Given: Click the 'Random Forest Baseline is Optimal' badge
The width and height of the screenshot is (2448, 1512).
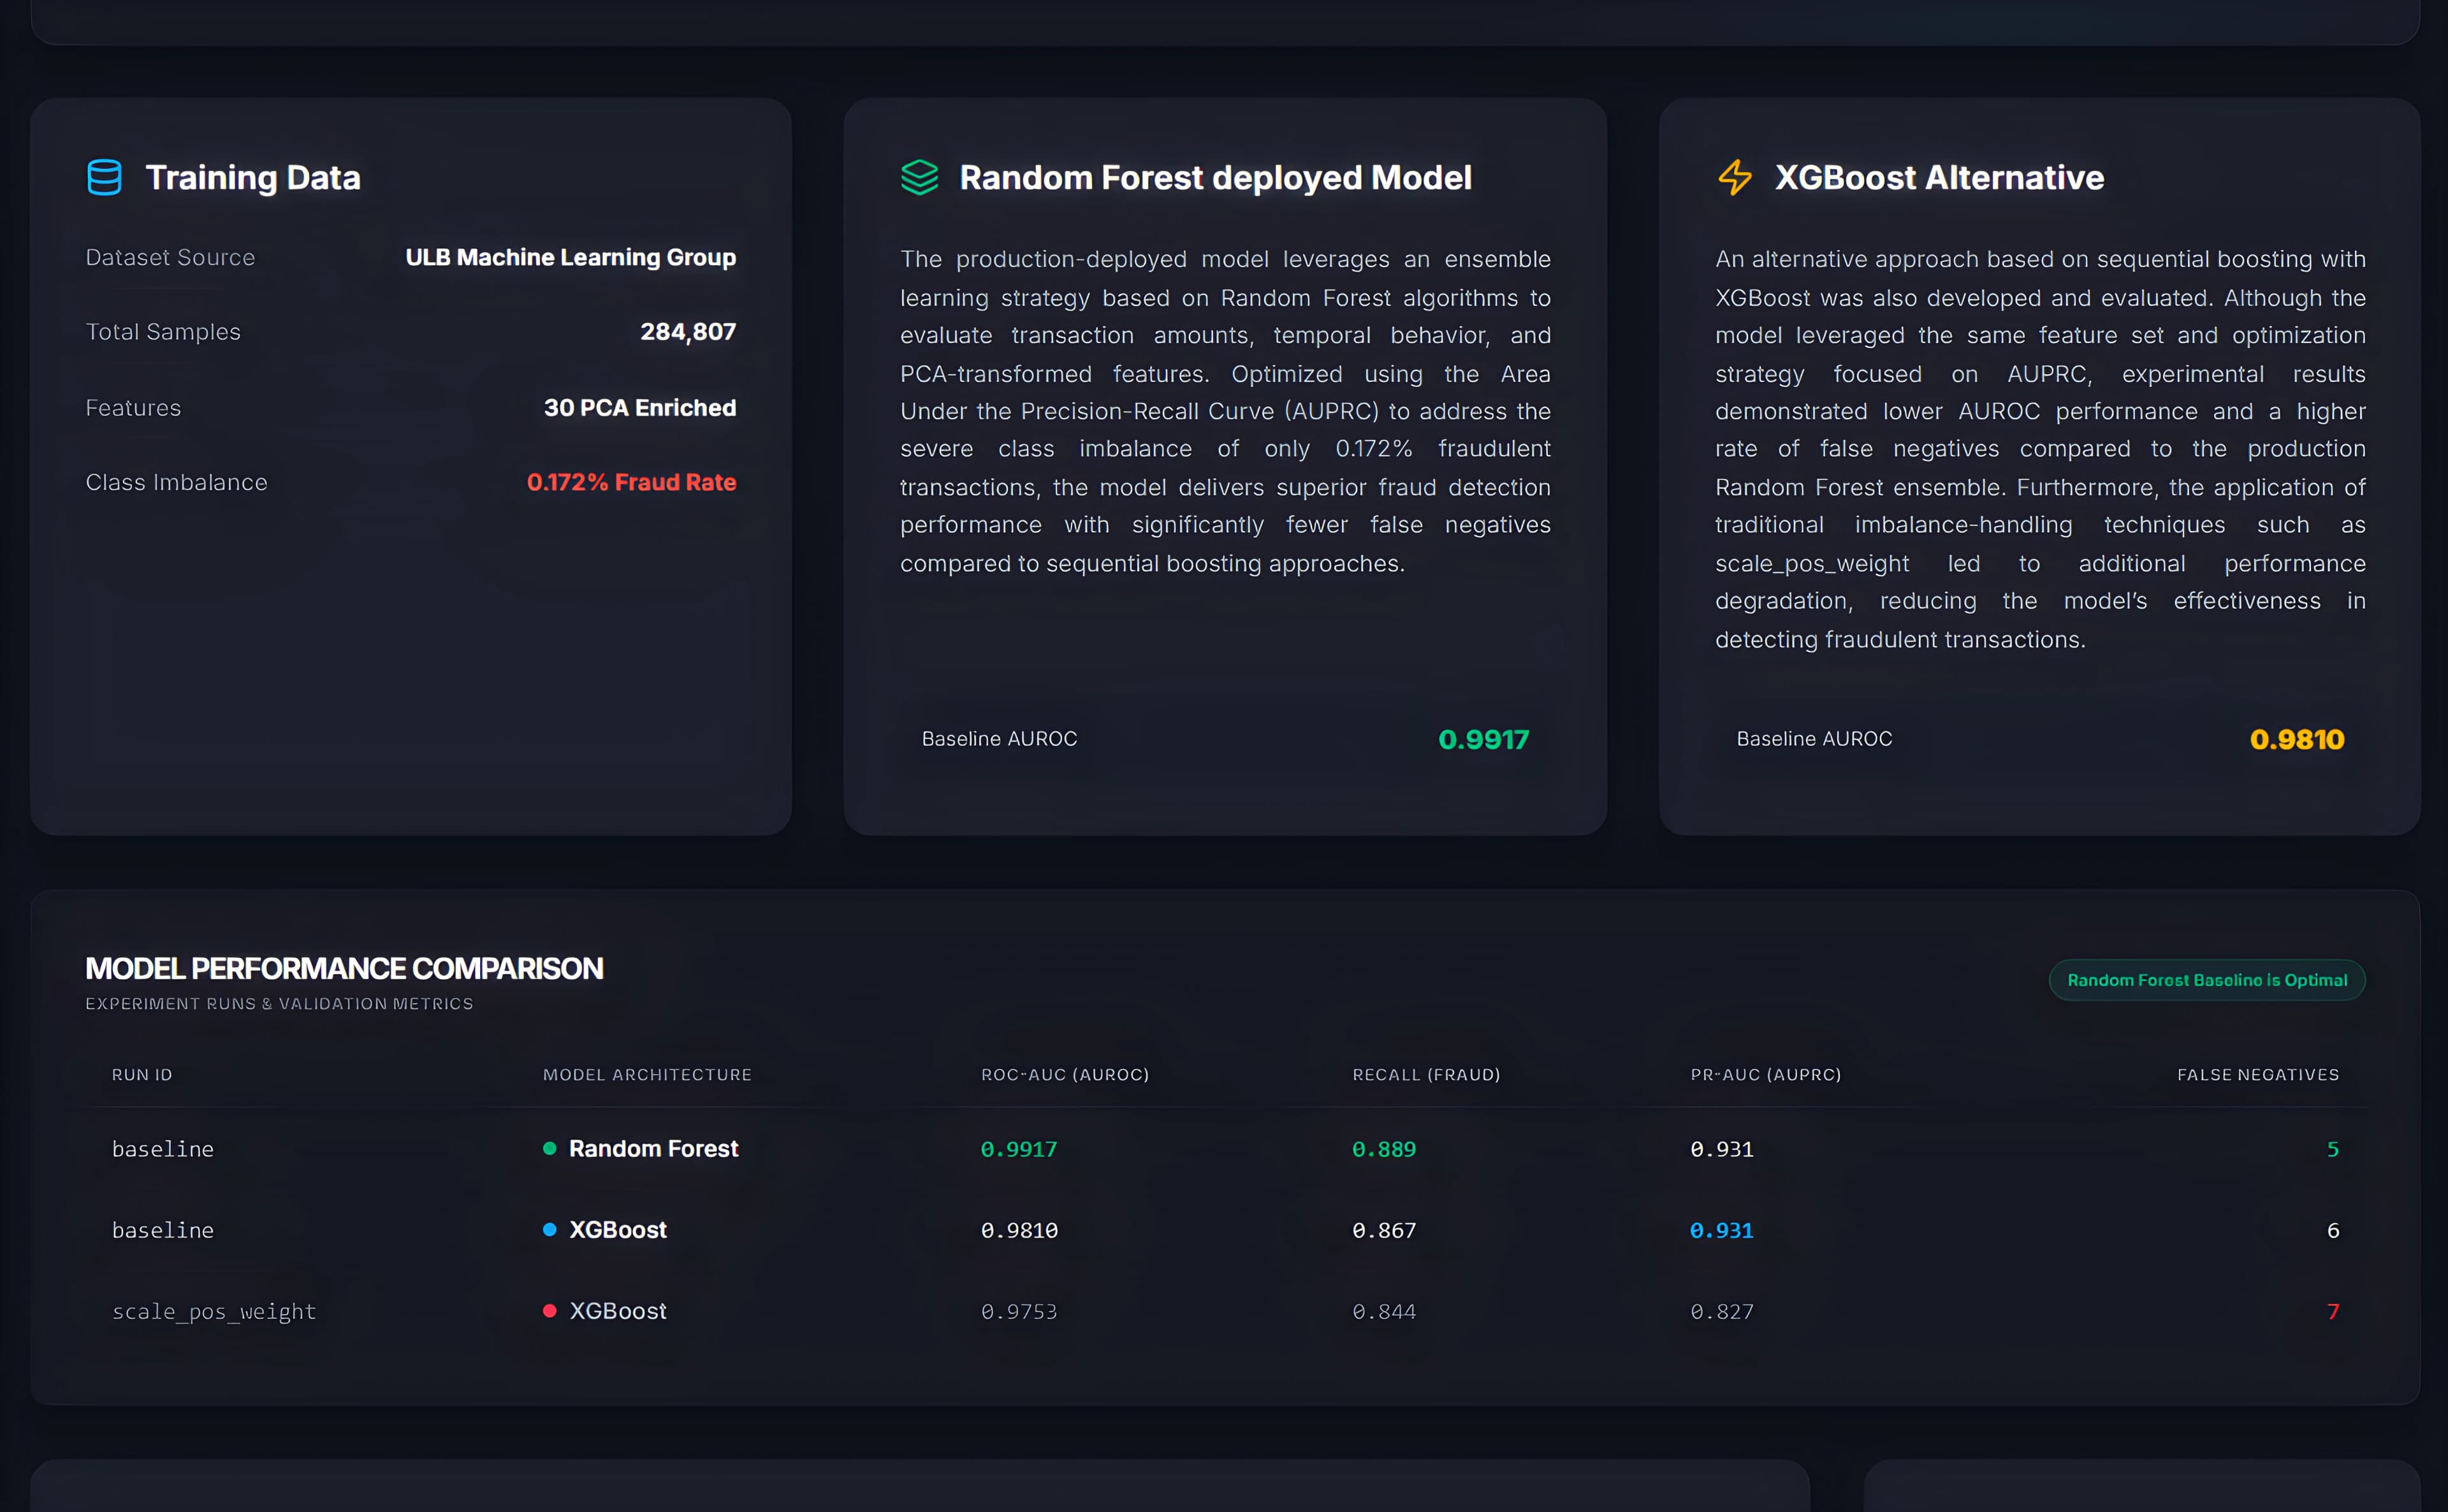Looking at the screenshot, I should point(2207,980).
